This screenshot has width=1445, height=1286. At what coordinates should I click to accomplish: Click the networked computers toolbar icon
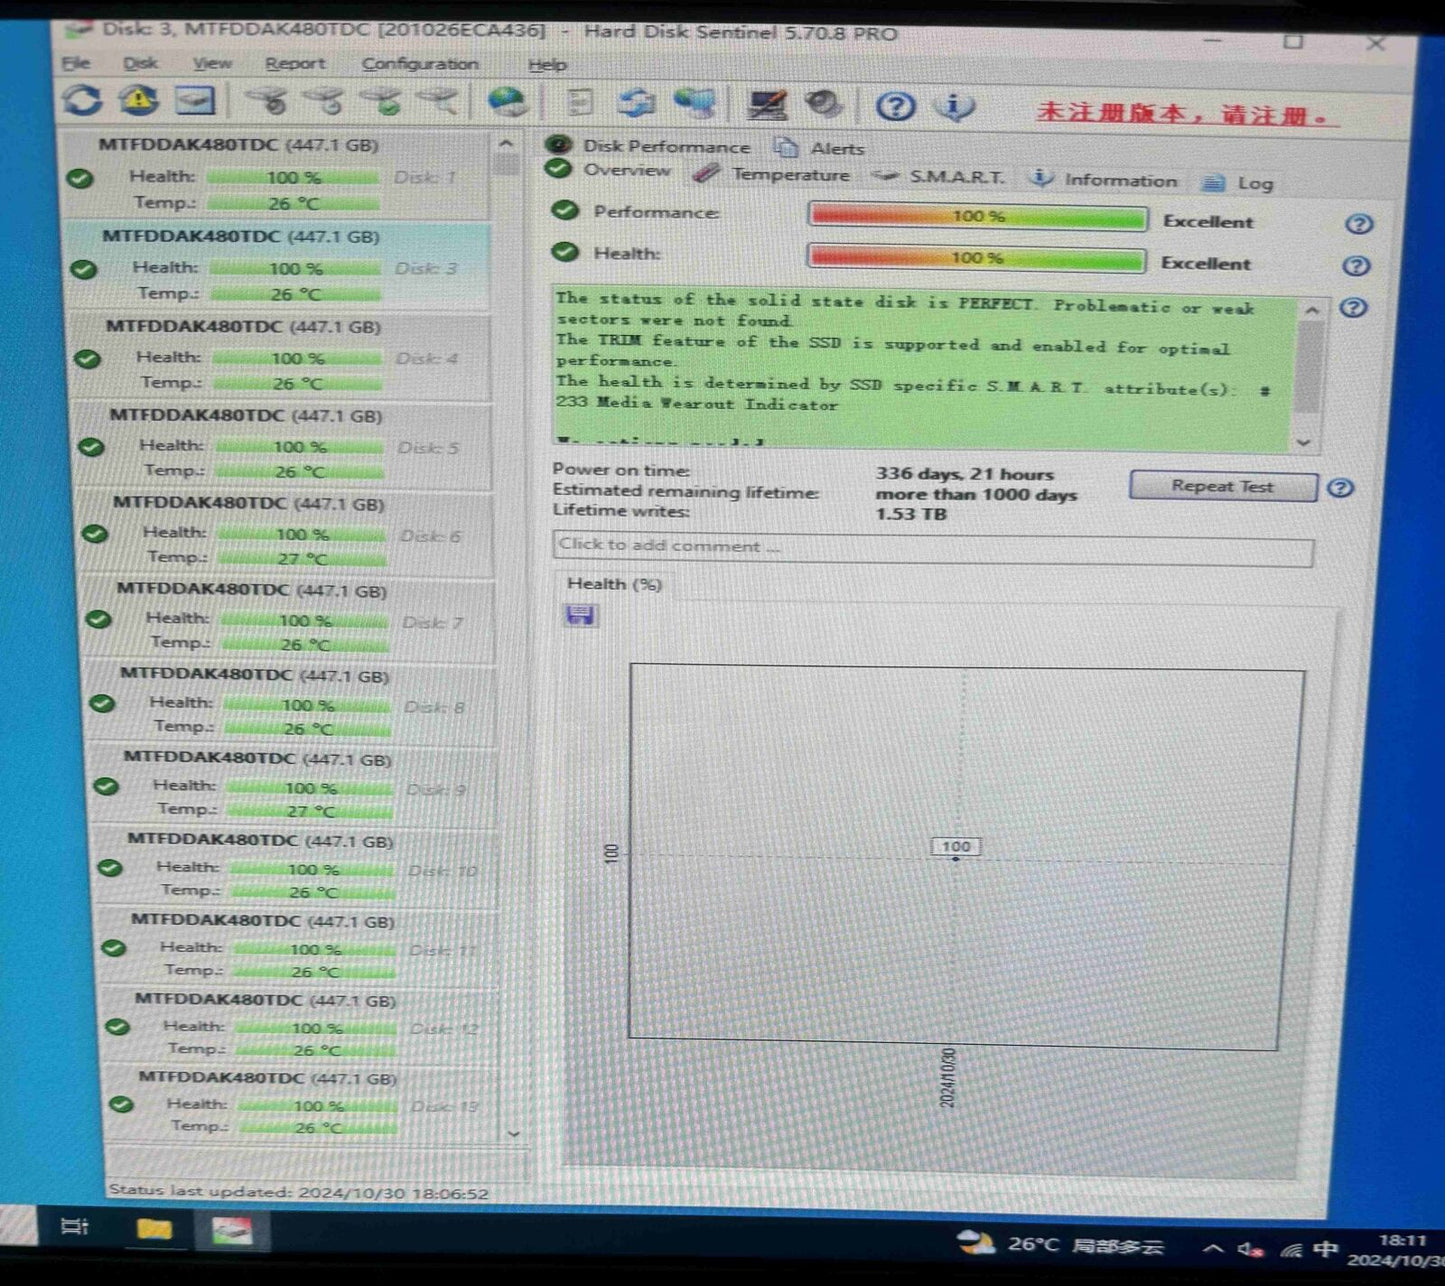pyautogui.click(x=695, y=102)
